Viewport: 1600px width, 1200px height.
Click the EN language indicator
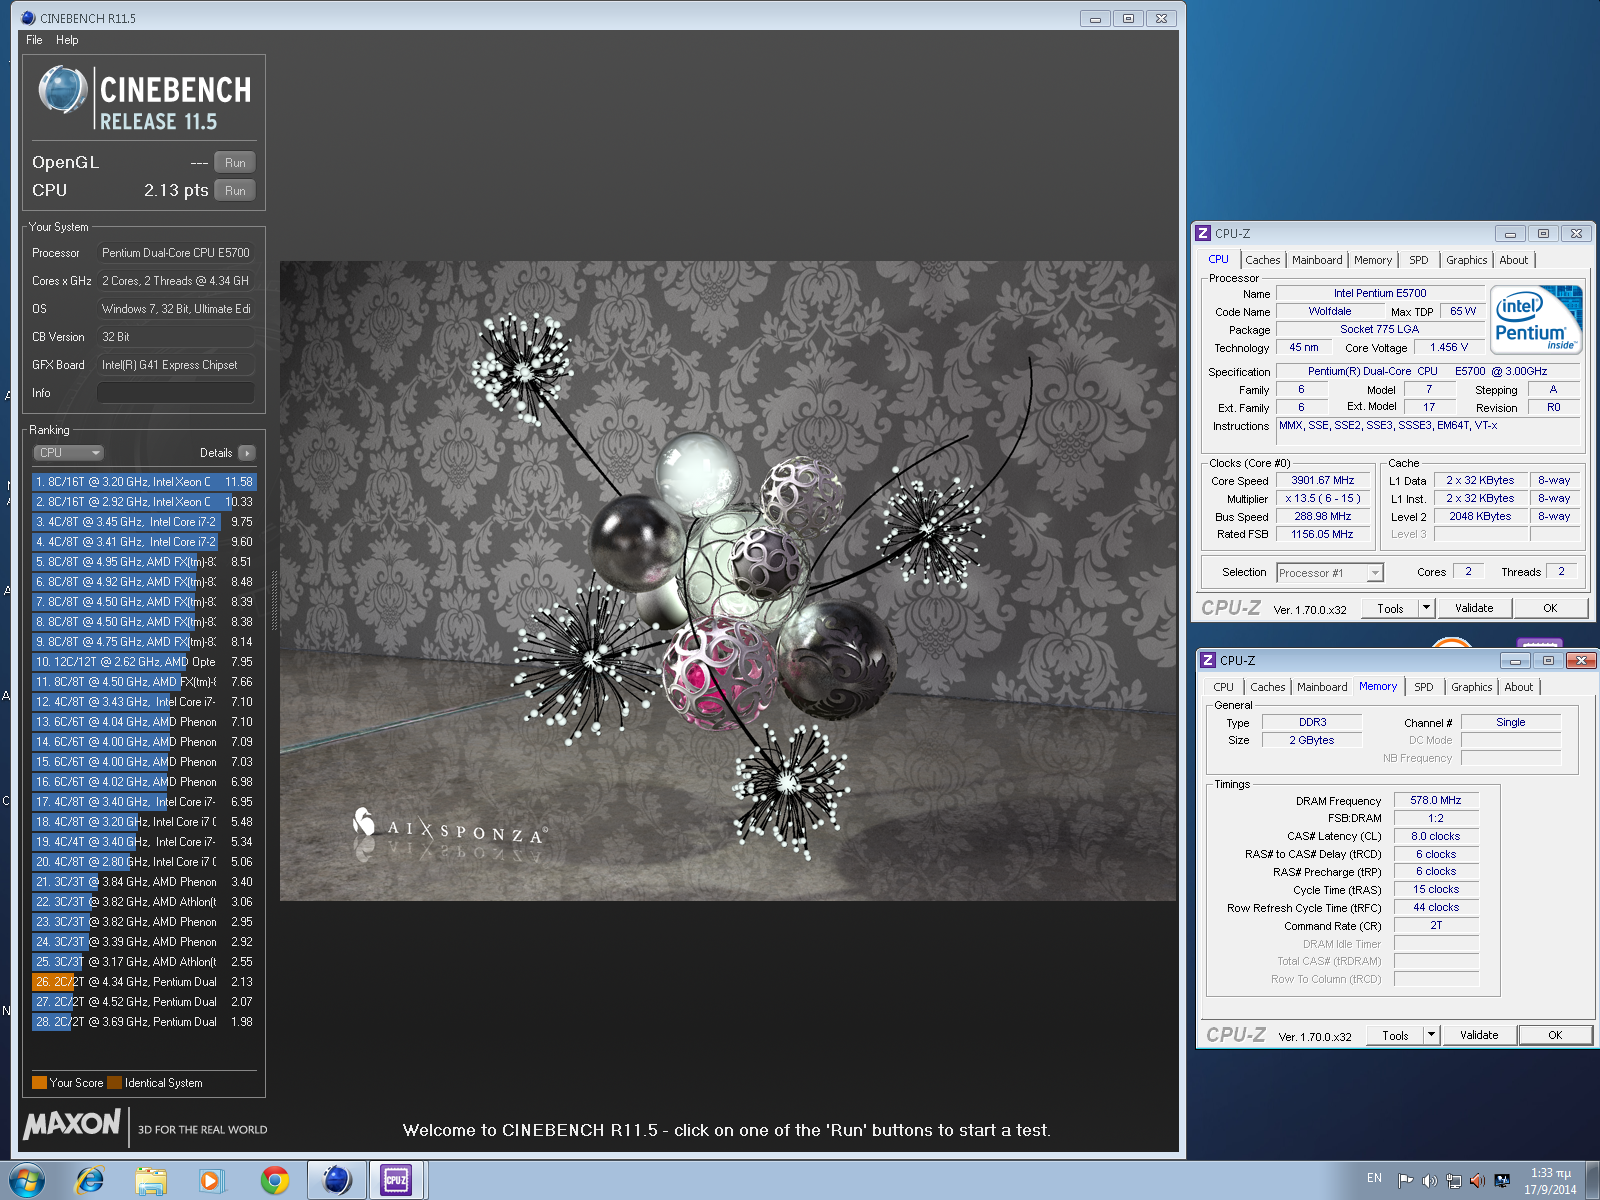point(1374,1178)
